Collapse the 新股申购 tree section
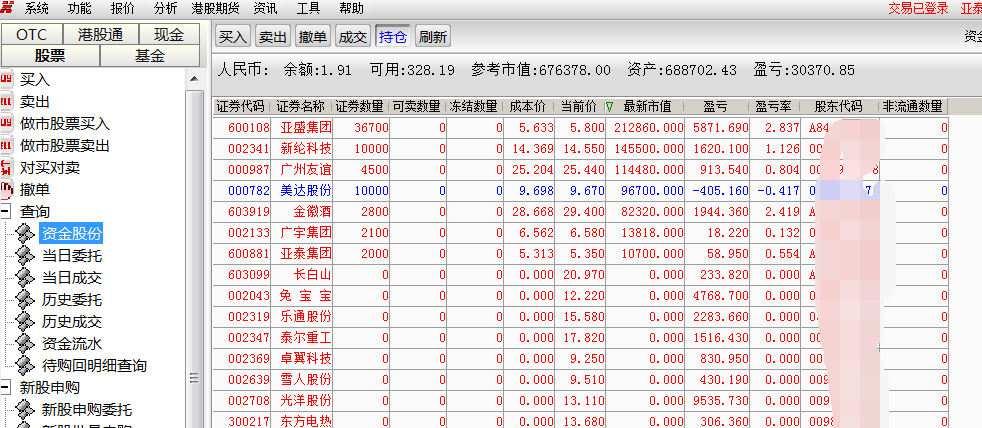Image resolution: width=982 pixels, height=428 pixels. (6, 387)
